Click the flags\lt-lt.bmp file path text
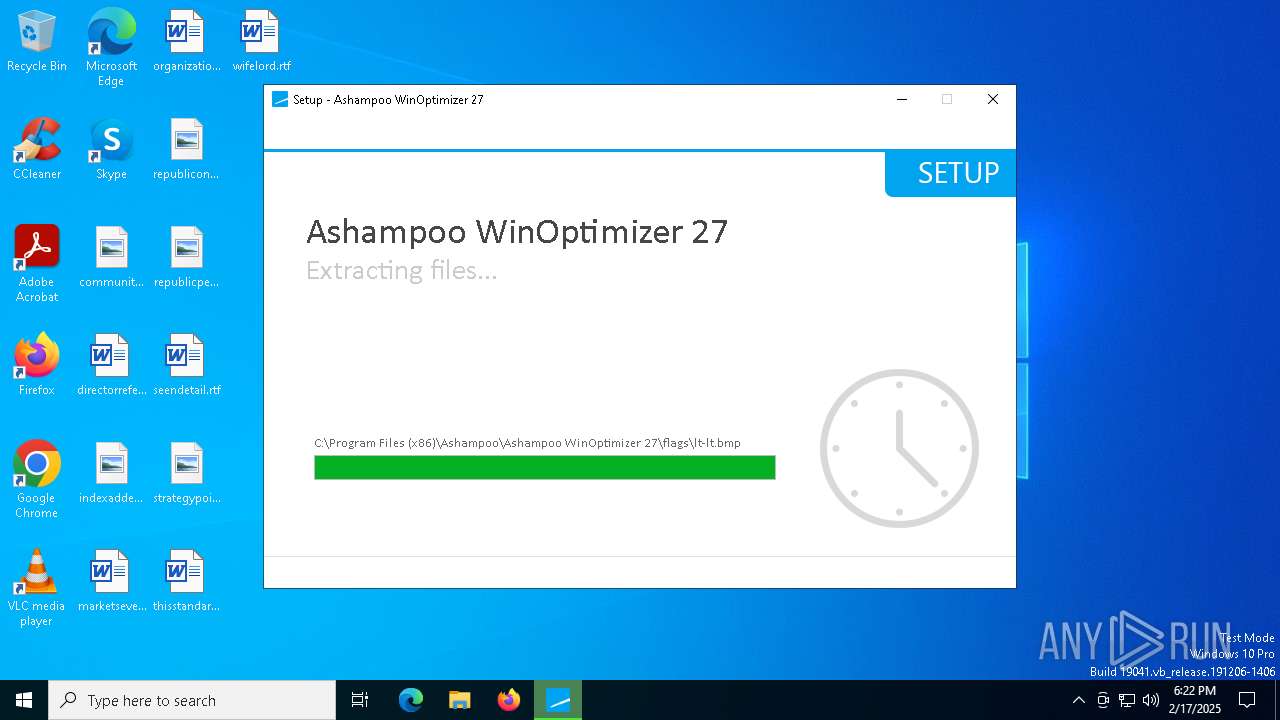 (x=527, y=443)
